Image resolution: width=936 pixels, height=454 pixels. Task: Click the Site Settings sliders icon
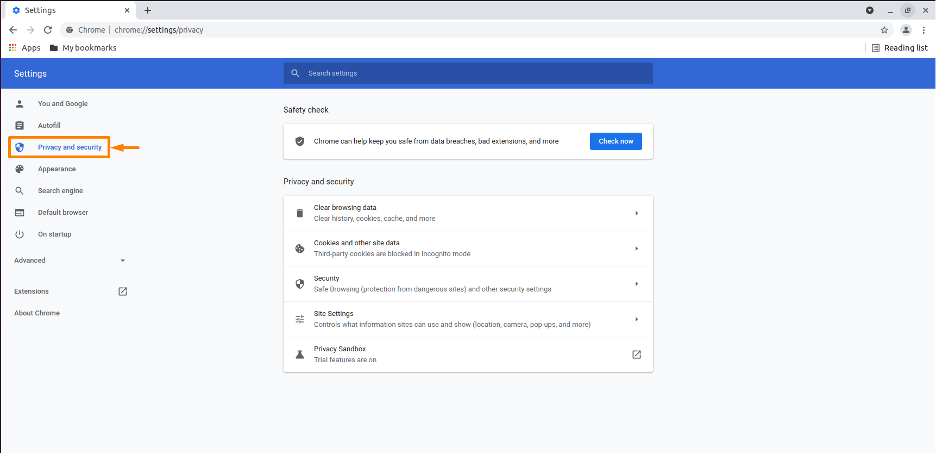(x=300, y=319)
